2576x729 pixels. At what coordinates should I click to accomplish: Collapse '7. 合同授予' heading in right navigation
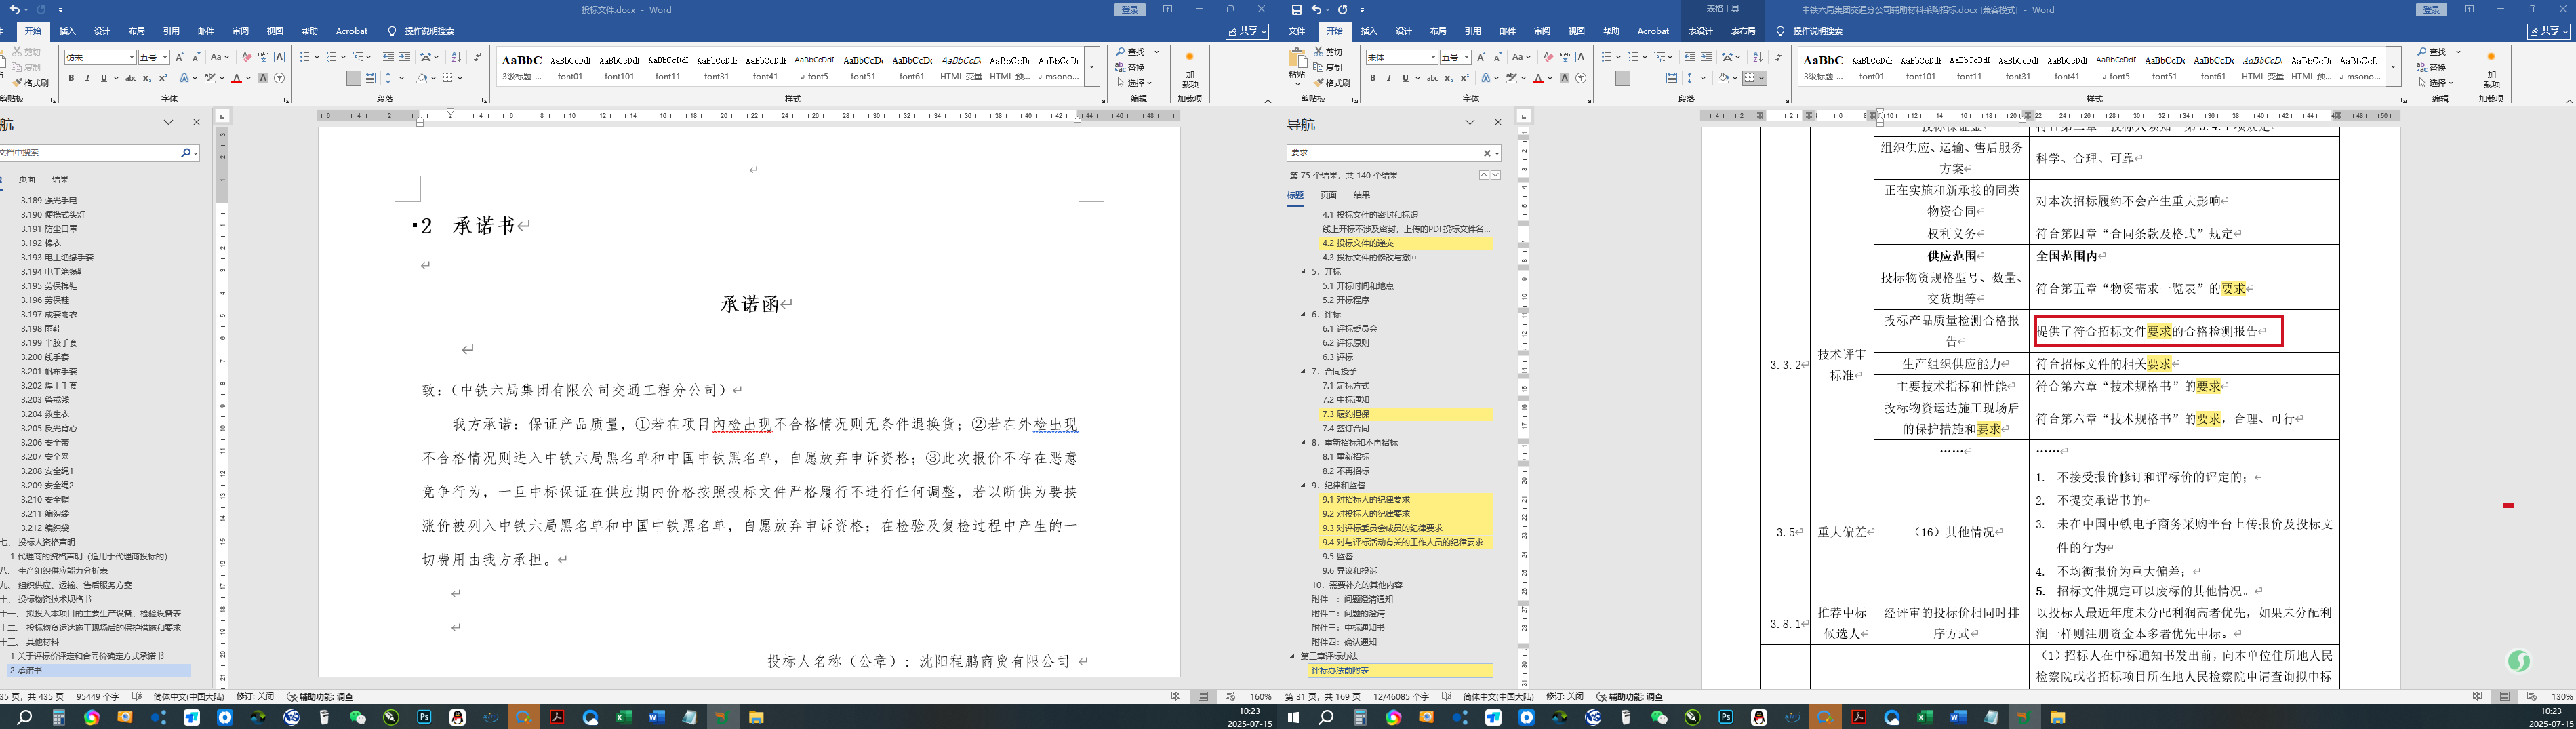(x=1304, y=372)
